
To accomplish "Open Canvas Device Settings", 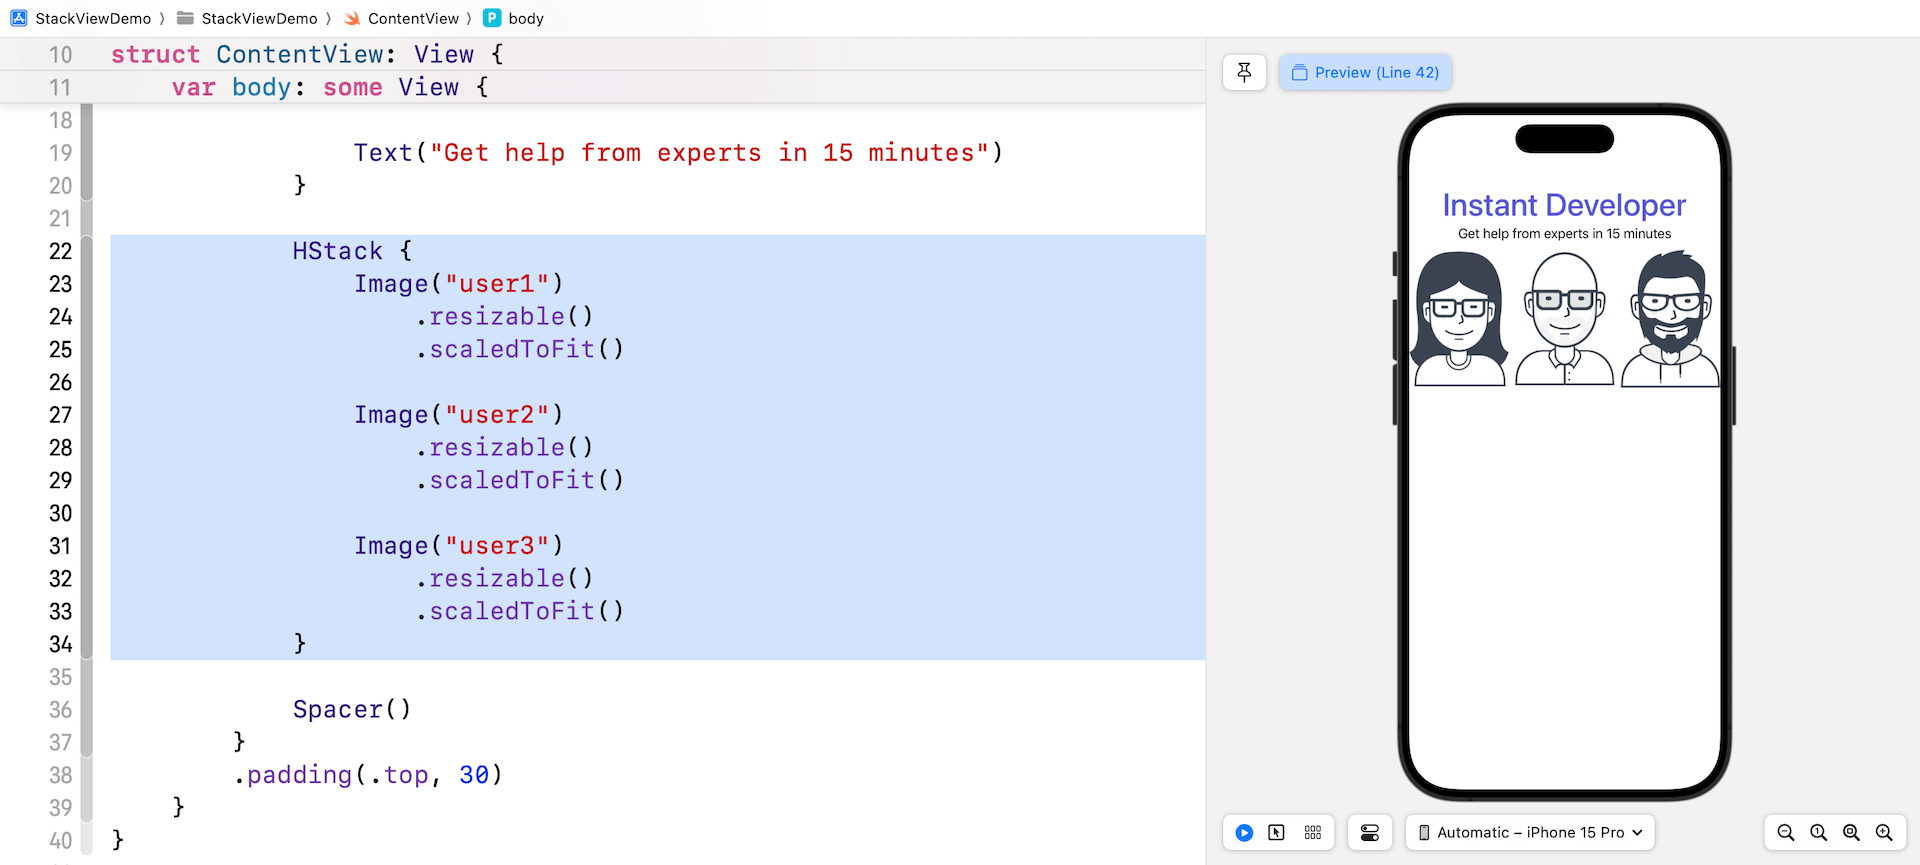I will pyautogui.click(x=1370, y=832).
